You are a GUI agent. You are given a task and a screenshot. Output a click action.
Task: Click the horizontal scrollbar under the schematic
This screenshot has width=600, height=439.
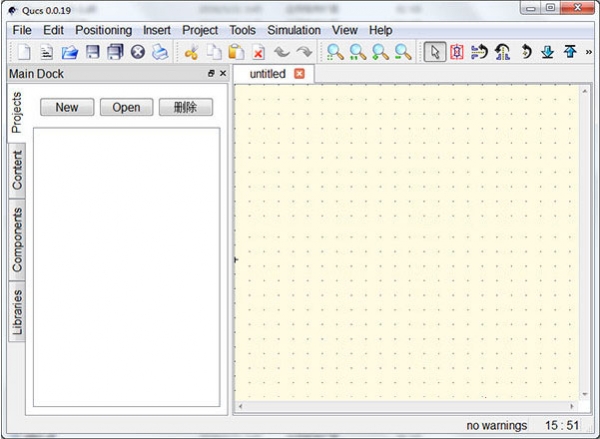coord(405,407)
